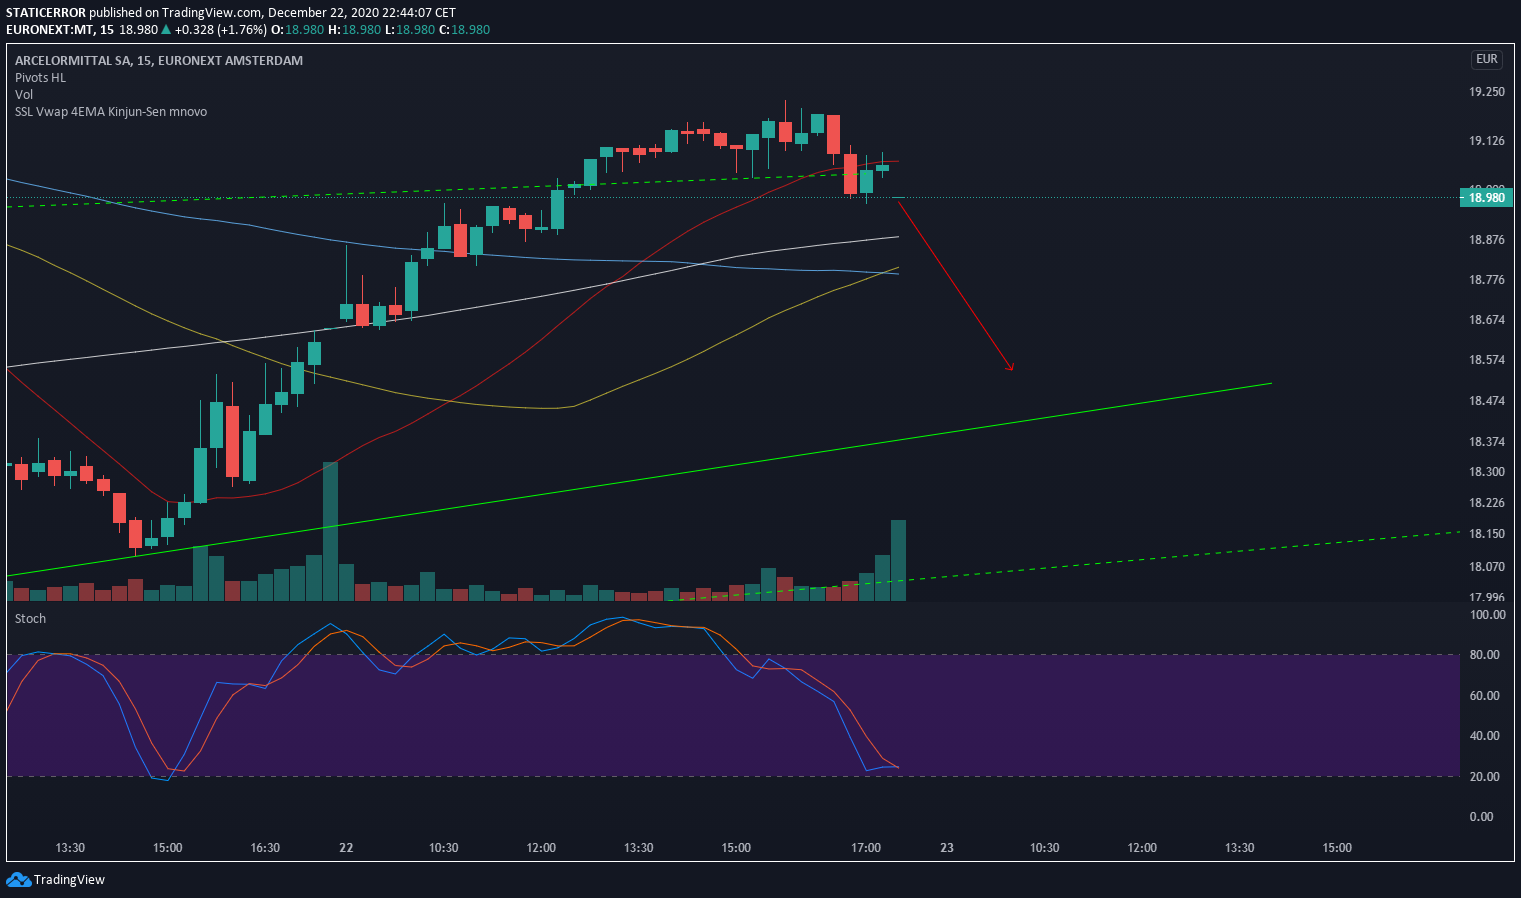Select the Stoch pane label

click(x=30, y=618)
